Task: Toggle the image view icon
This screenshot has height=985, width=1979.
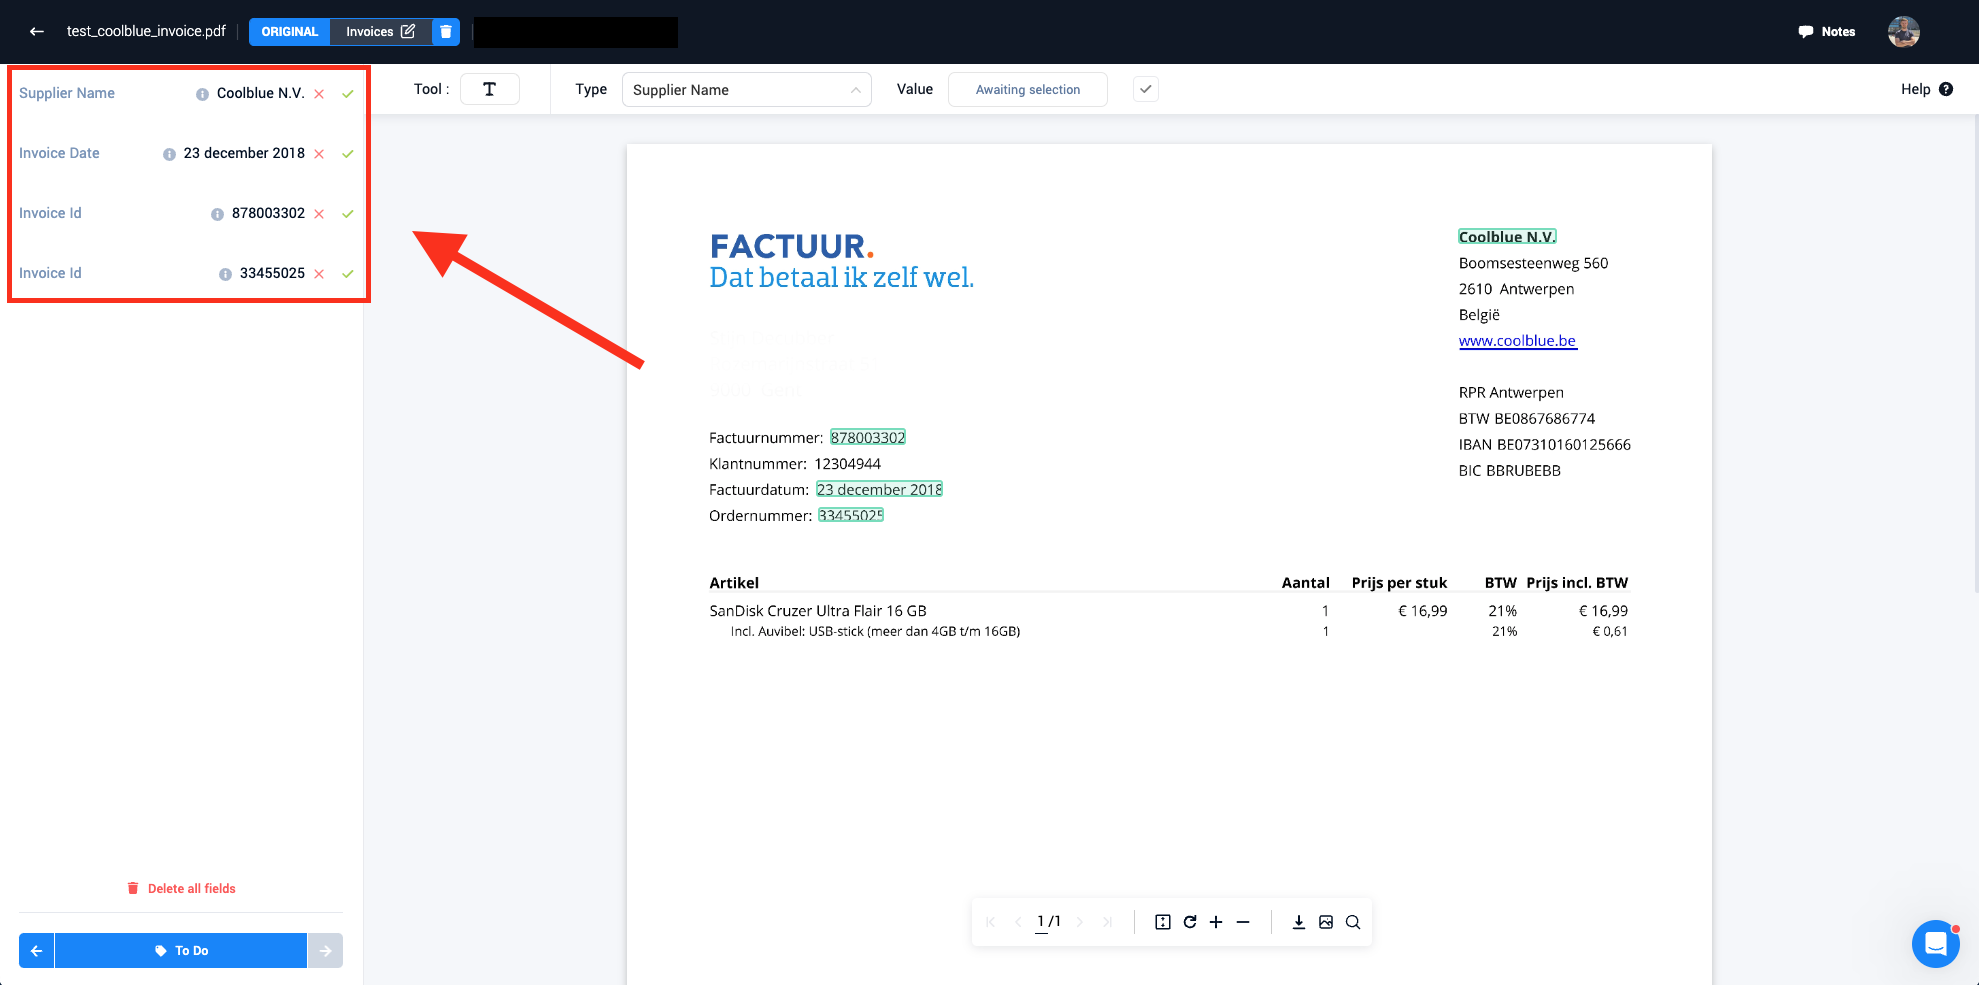Action: (x=1326, y=922)
